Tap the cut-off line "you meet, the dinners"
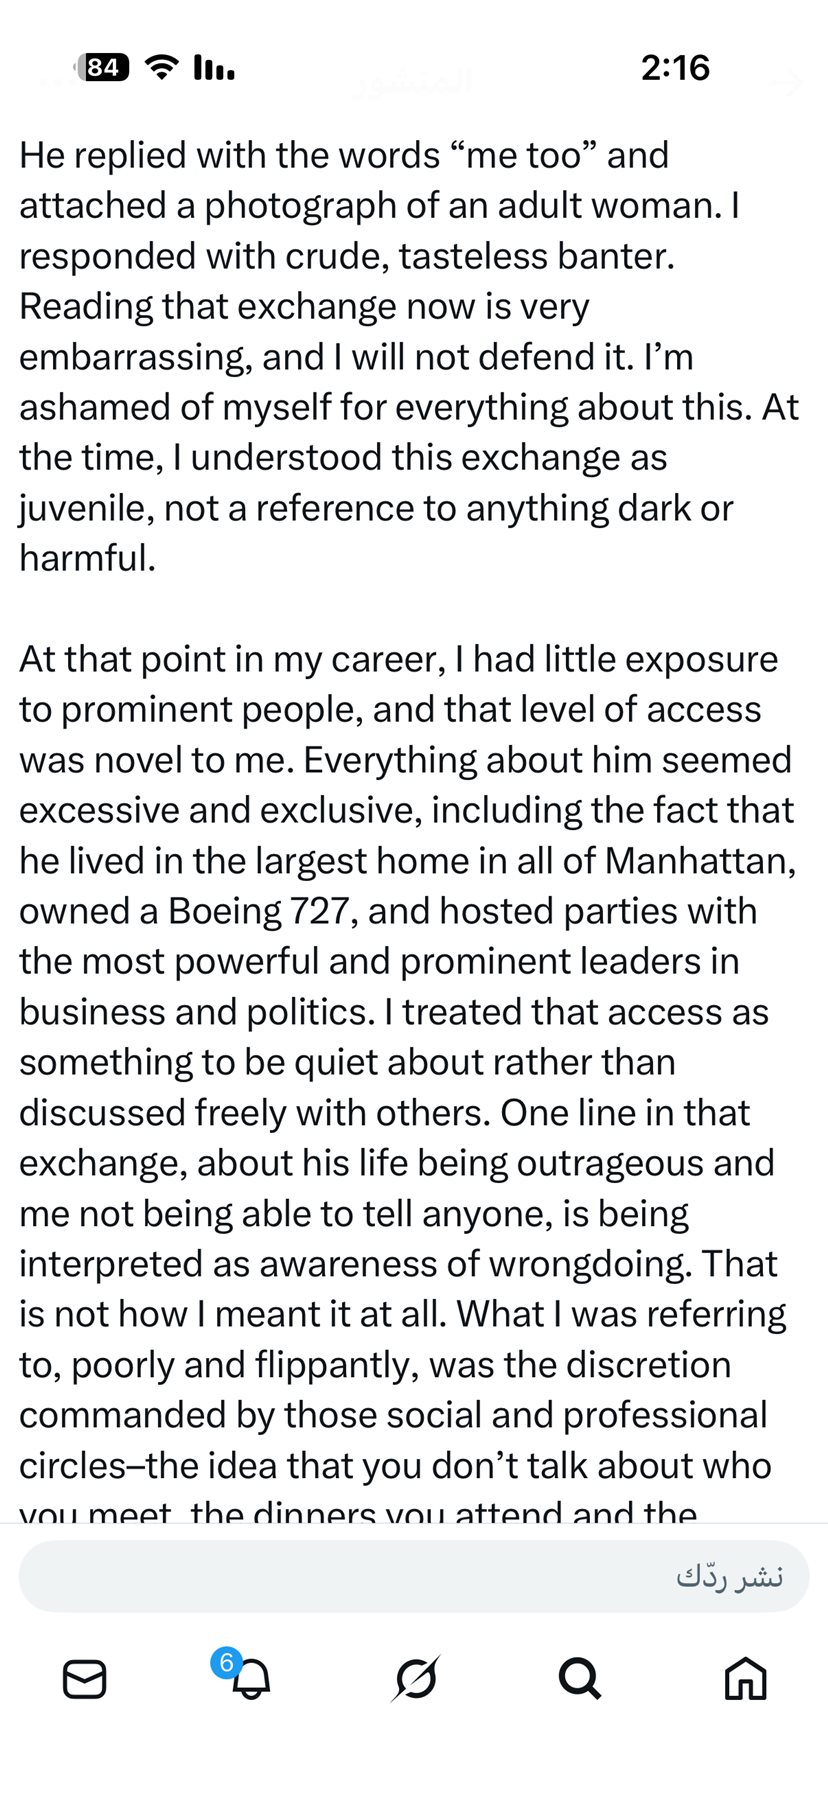The image size is (828, 1800). 358,1512
